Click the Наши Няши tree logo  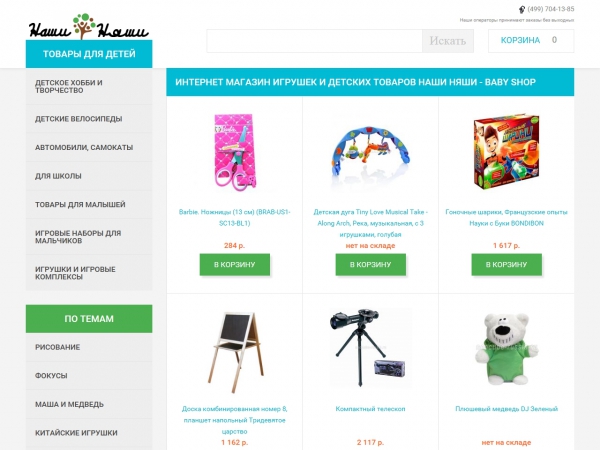click(x=88, y=26)
